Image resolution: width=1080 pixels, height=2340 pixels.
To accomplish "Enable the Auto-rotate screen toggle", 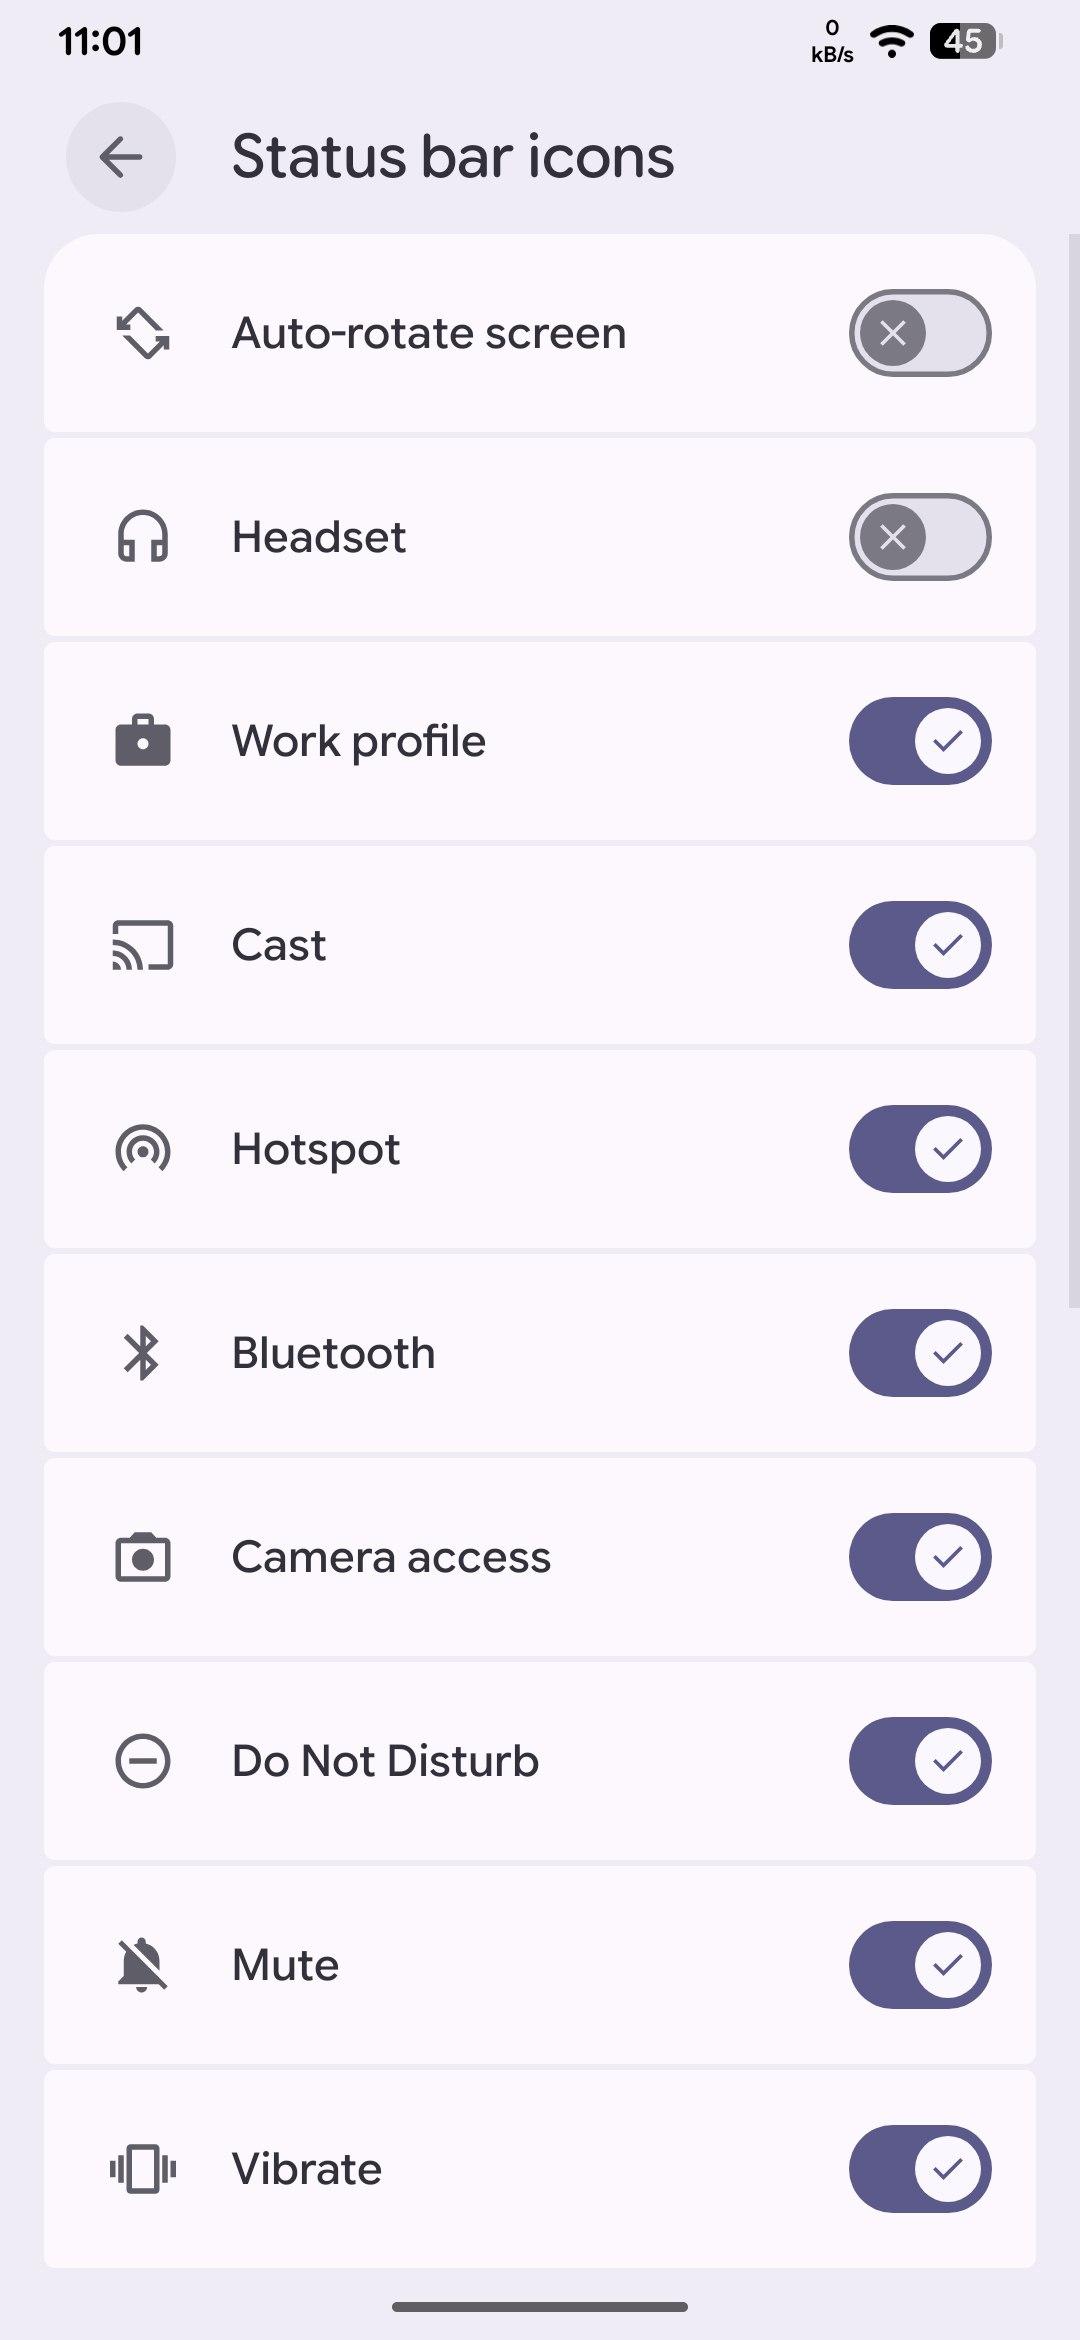I will (920, 333).
